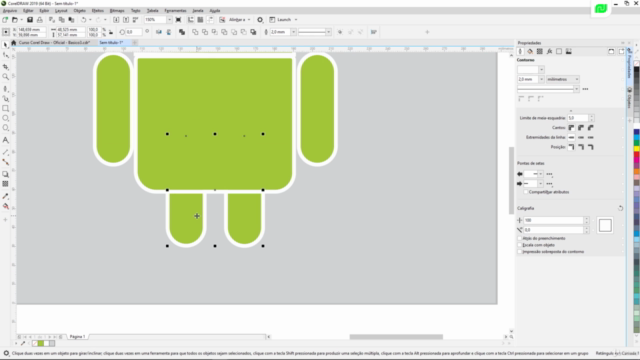Select the Color Eyedropper tool
Screen dimensions: 640x360
[x=5, y=196]
